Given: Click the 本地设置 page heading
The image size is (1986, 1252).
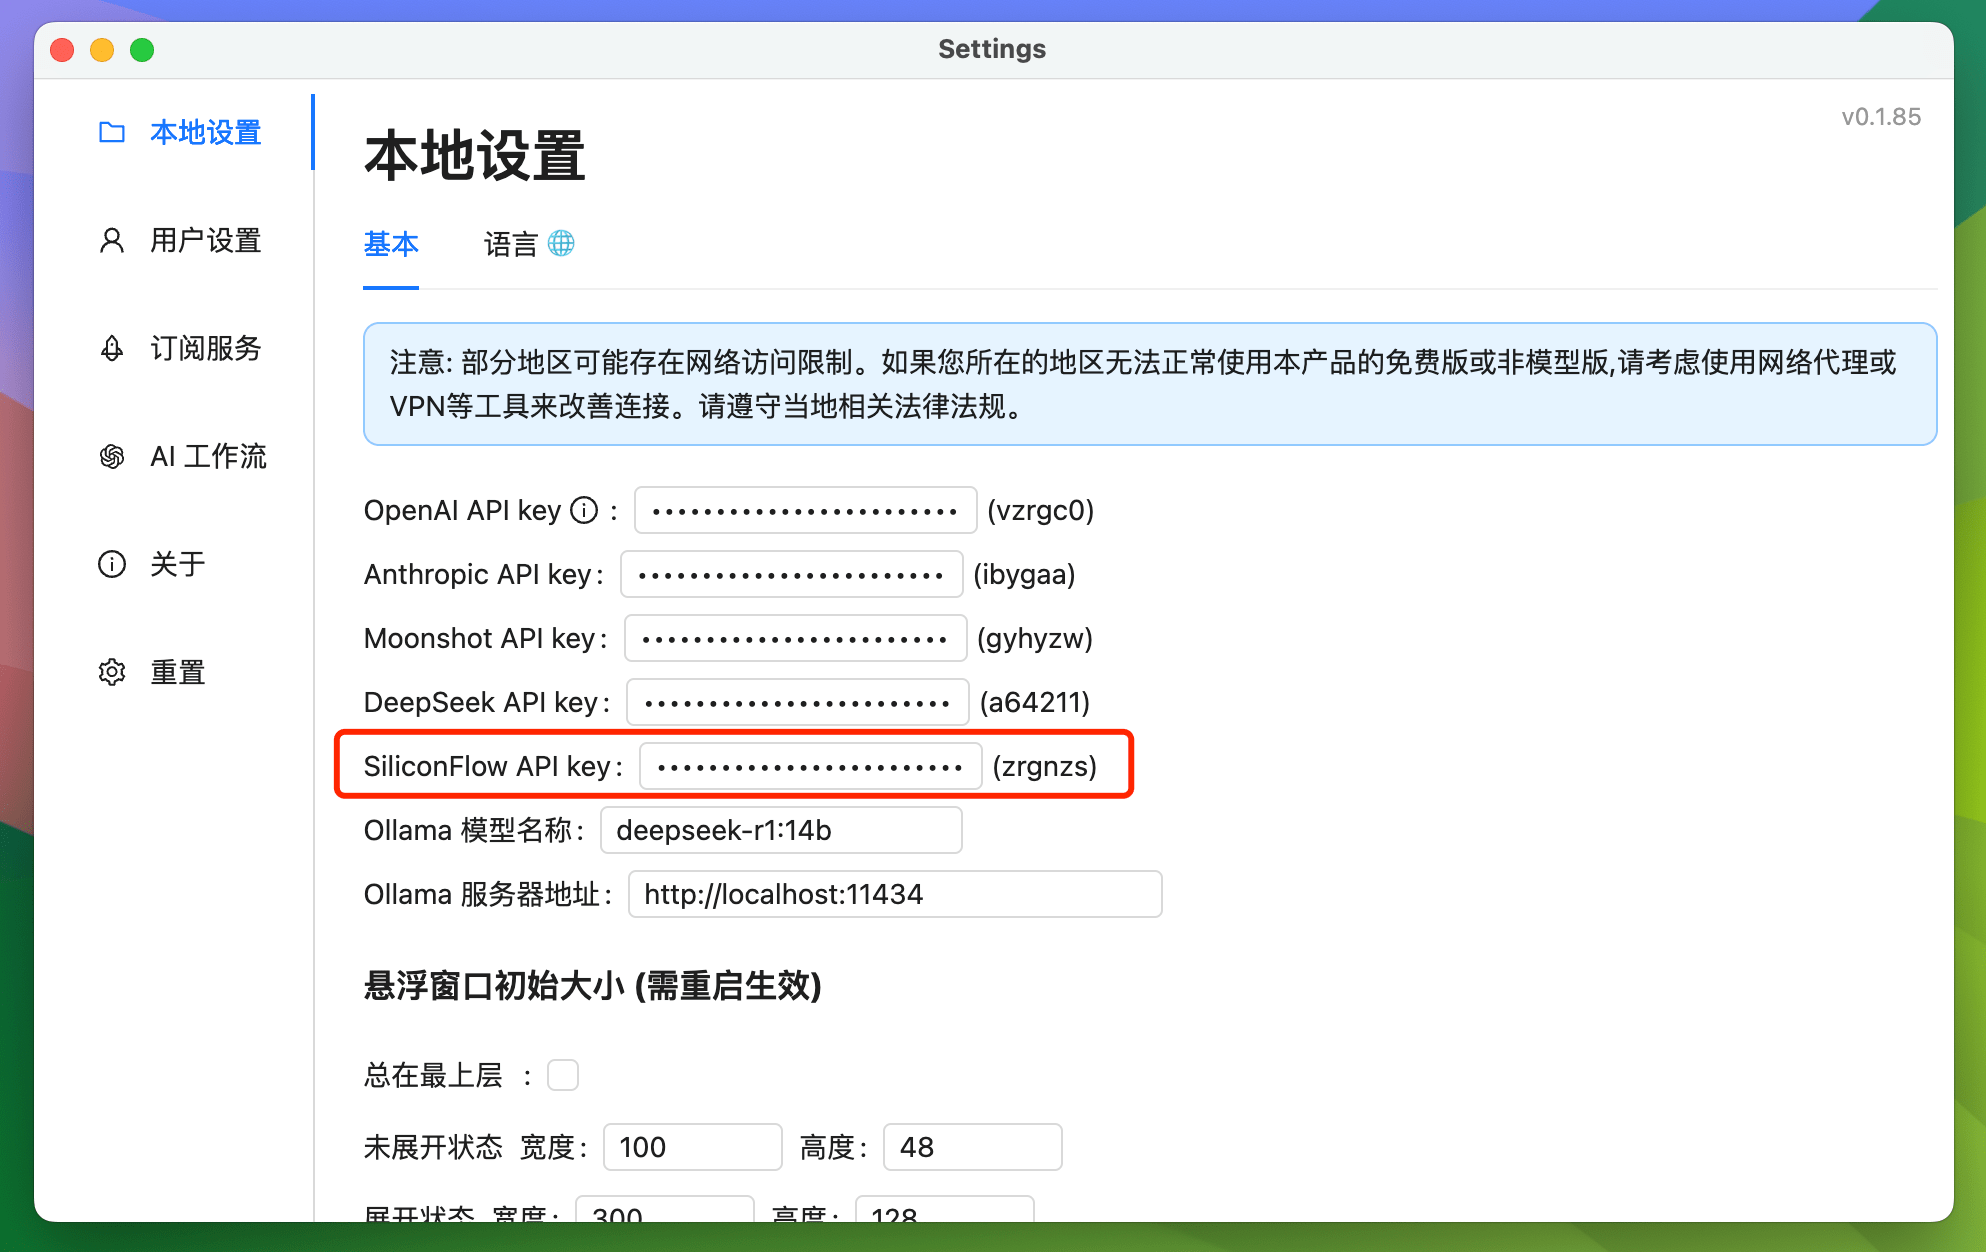Looking at the screenshot, I should pyautogui.click(x=474, y=156).
